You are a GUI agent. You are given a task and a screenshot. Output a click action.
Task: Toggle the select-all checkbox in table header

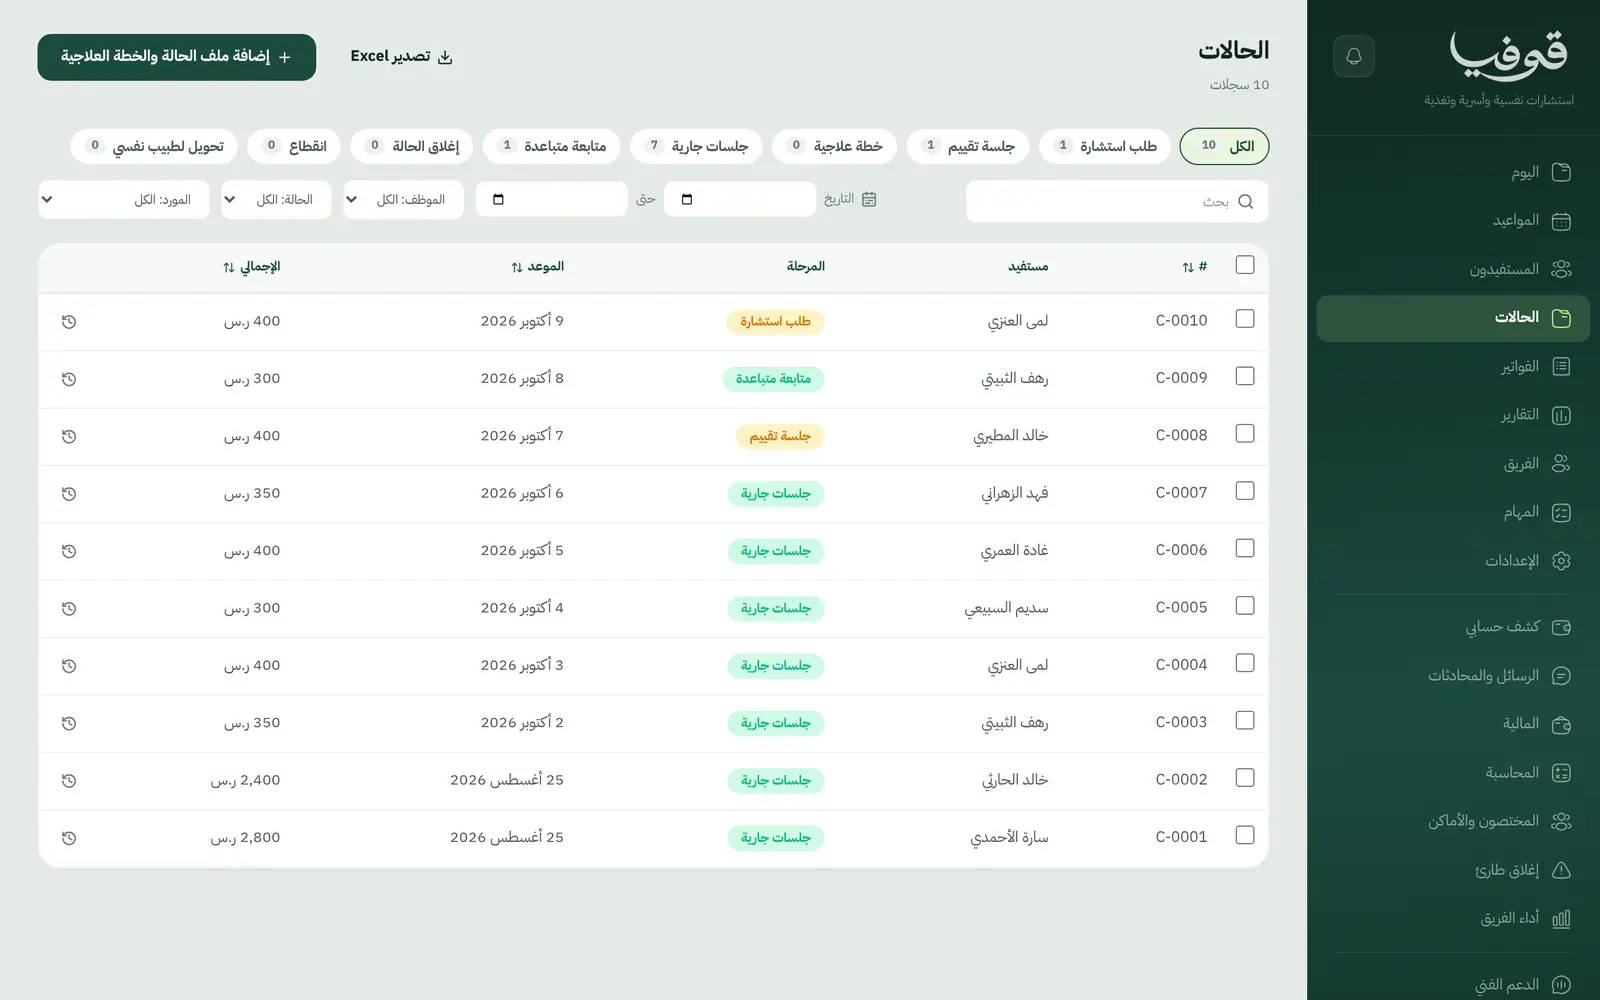(1245, 265)
